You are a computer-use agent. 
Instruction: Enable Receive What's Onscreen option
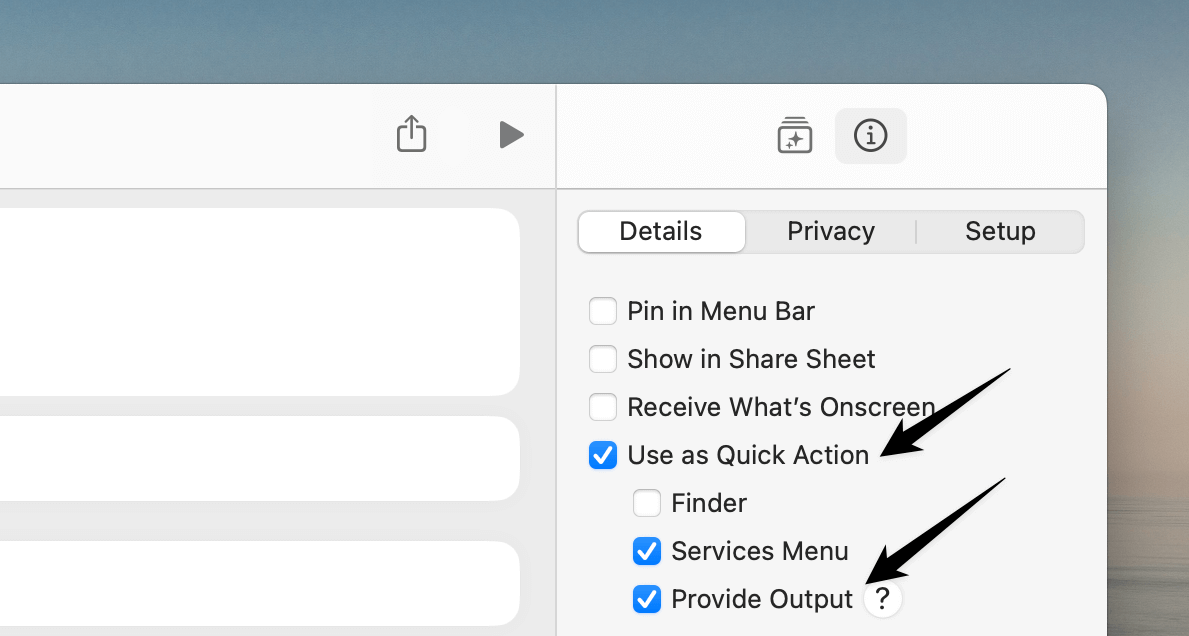[603, 407]
